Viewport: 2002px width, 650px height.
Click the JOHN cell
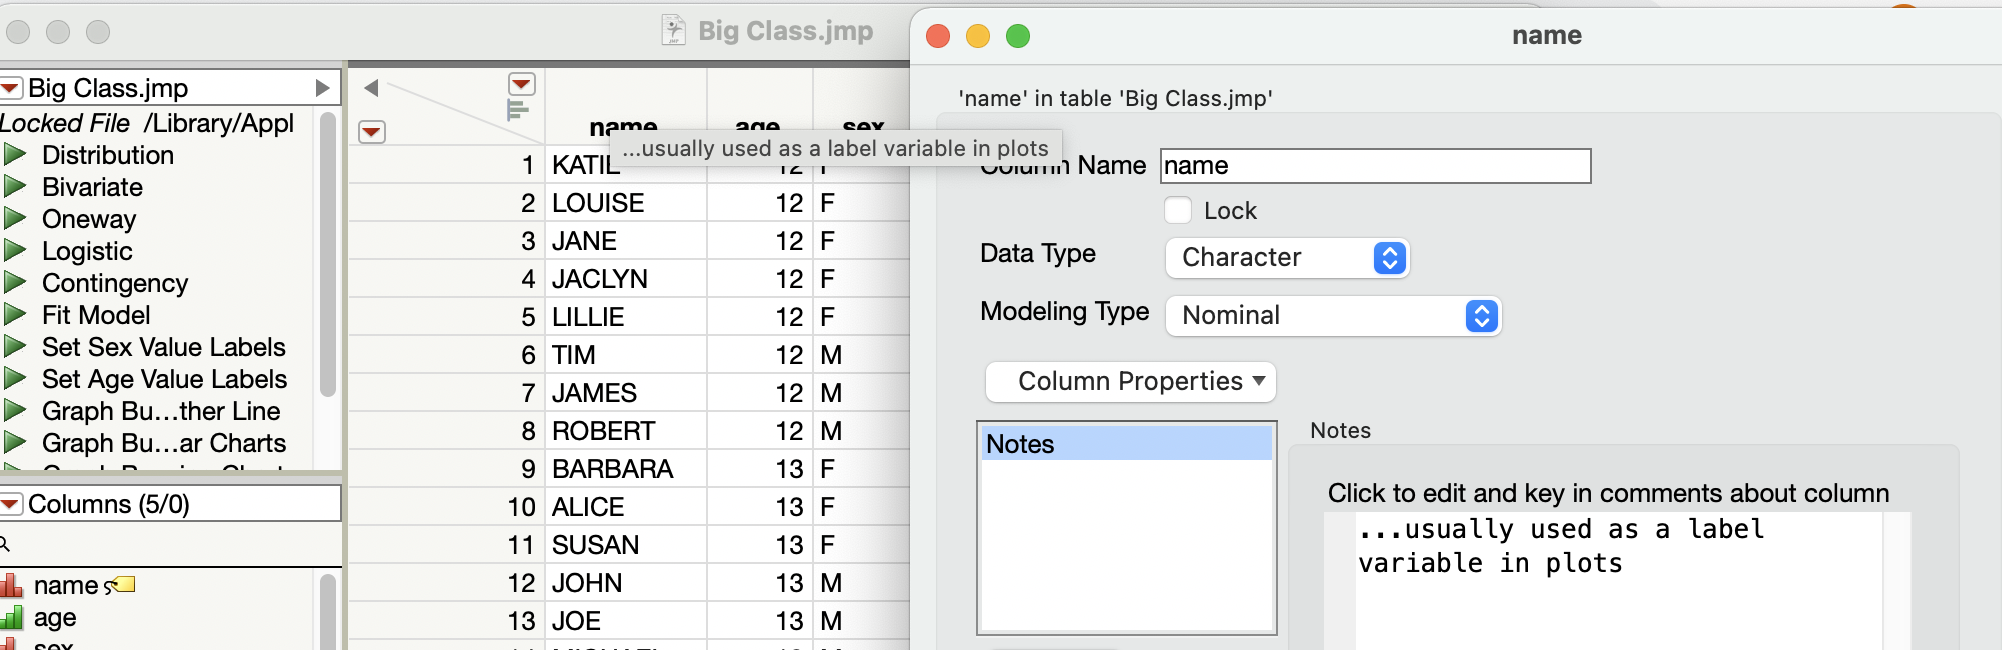click(626, 583)
